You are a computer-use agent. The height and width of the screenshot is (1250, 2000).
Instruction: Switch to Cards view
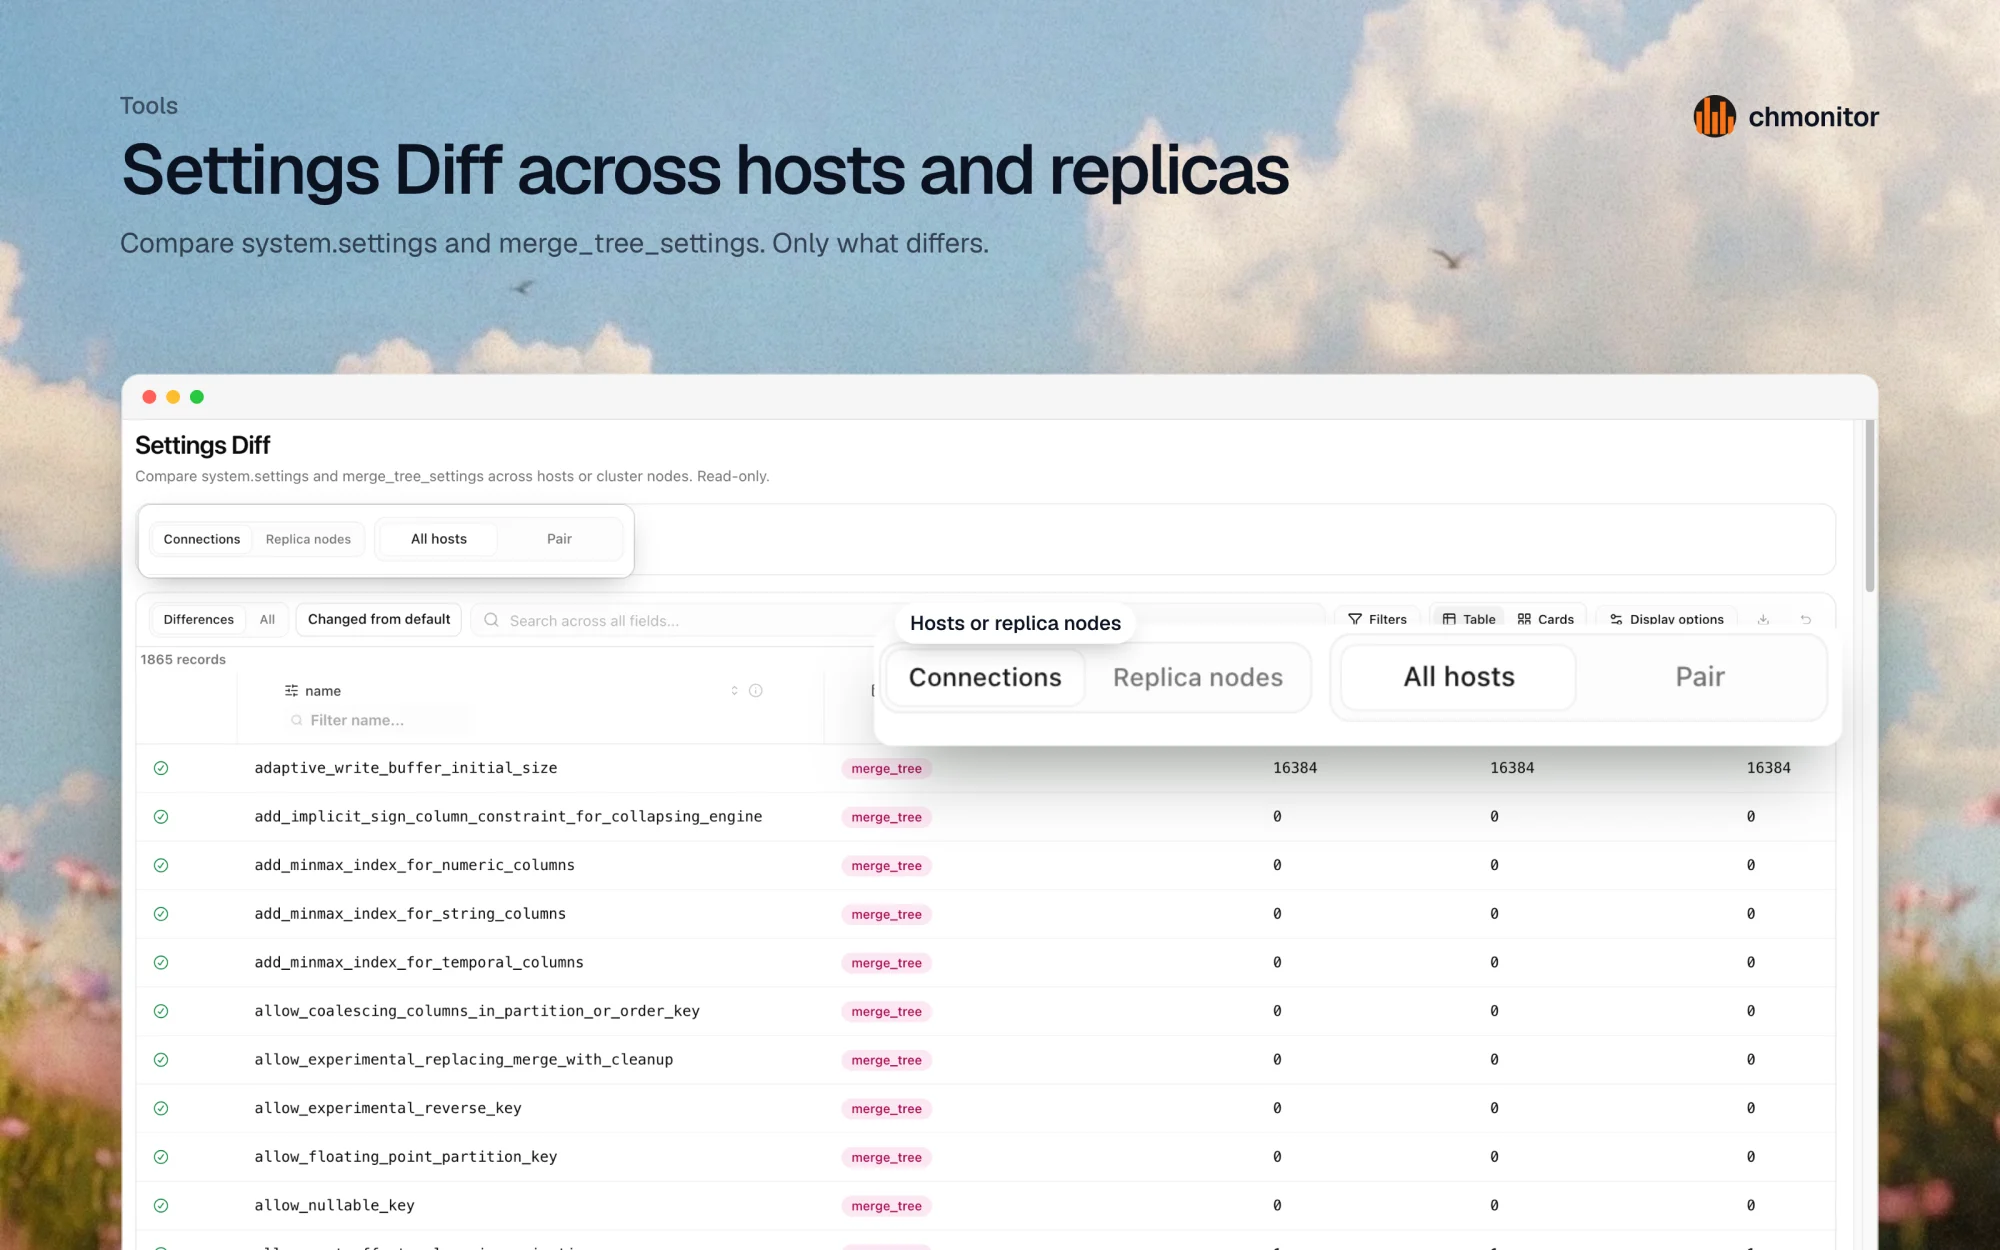click(x=1546, y=620)
